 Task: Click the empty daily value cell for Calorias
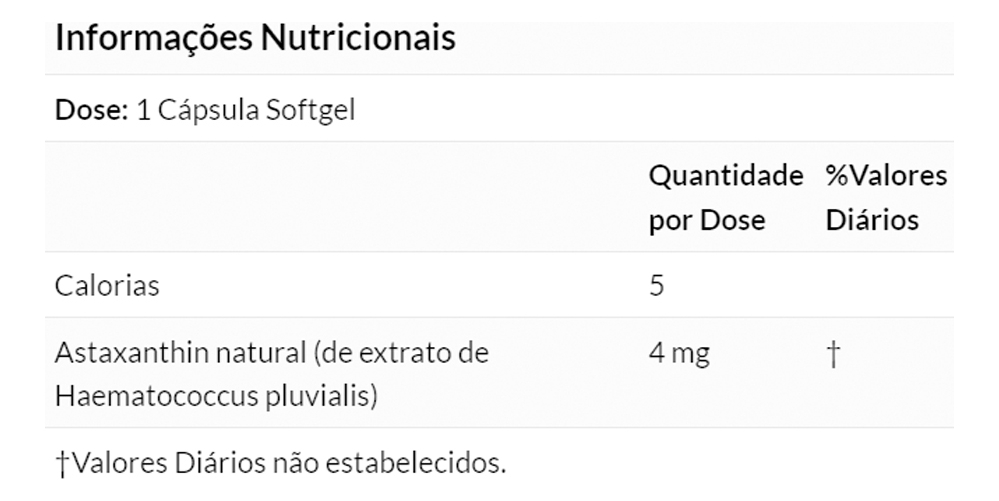coord(885,286)
